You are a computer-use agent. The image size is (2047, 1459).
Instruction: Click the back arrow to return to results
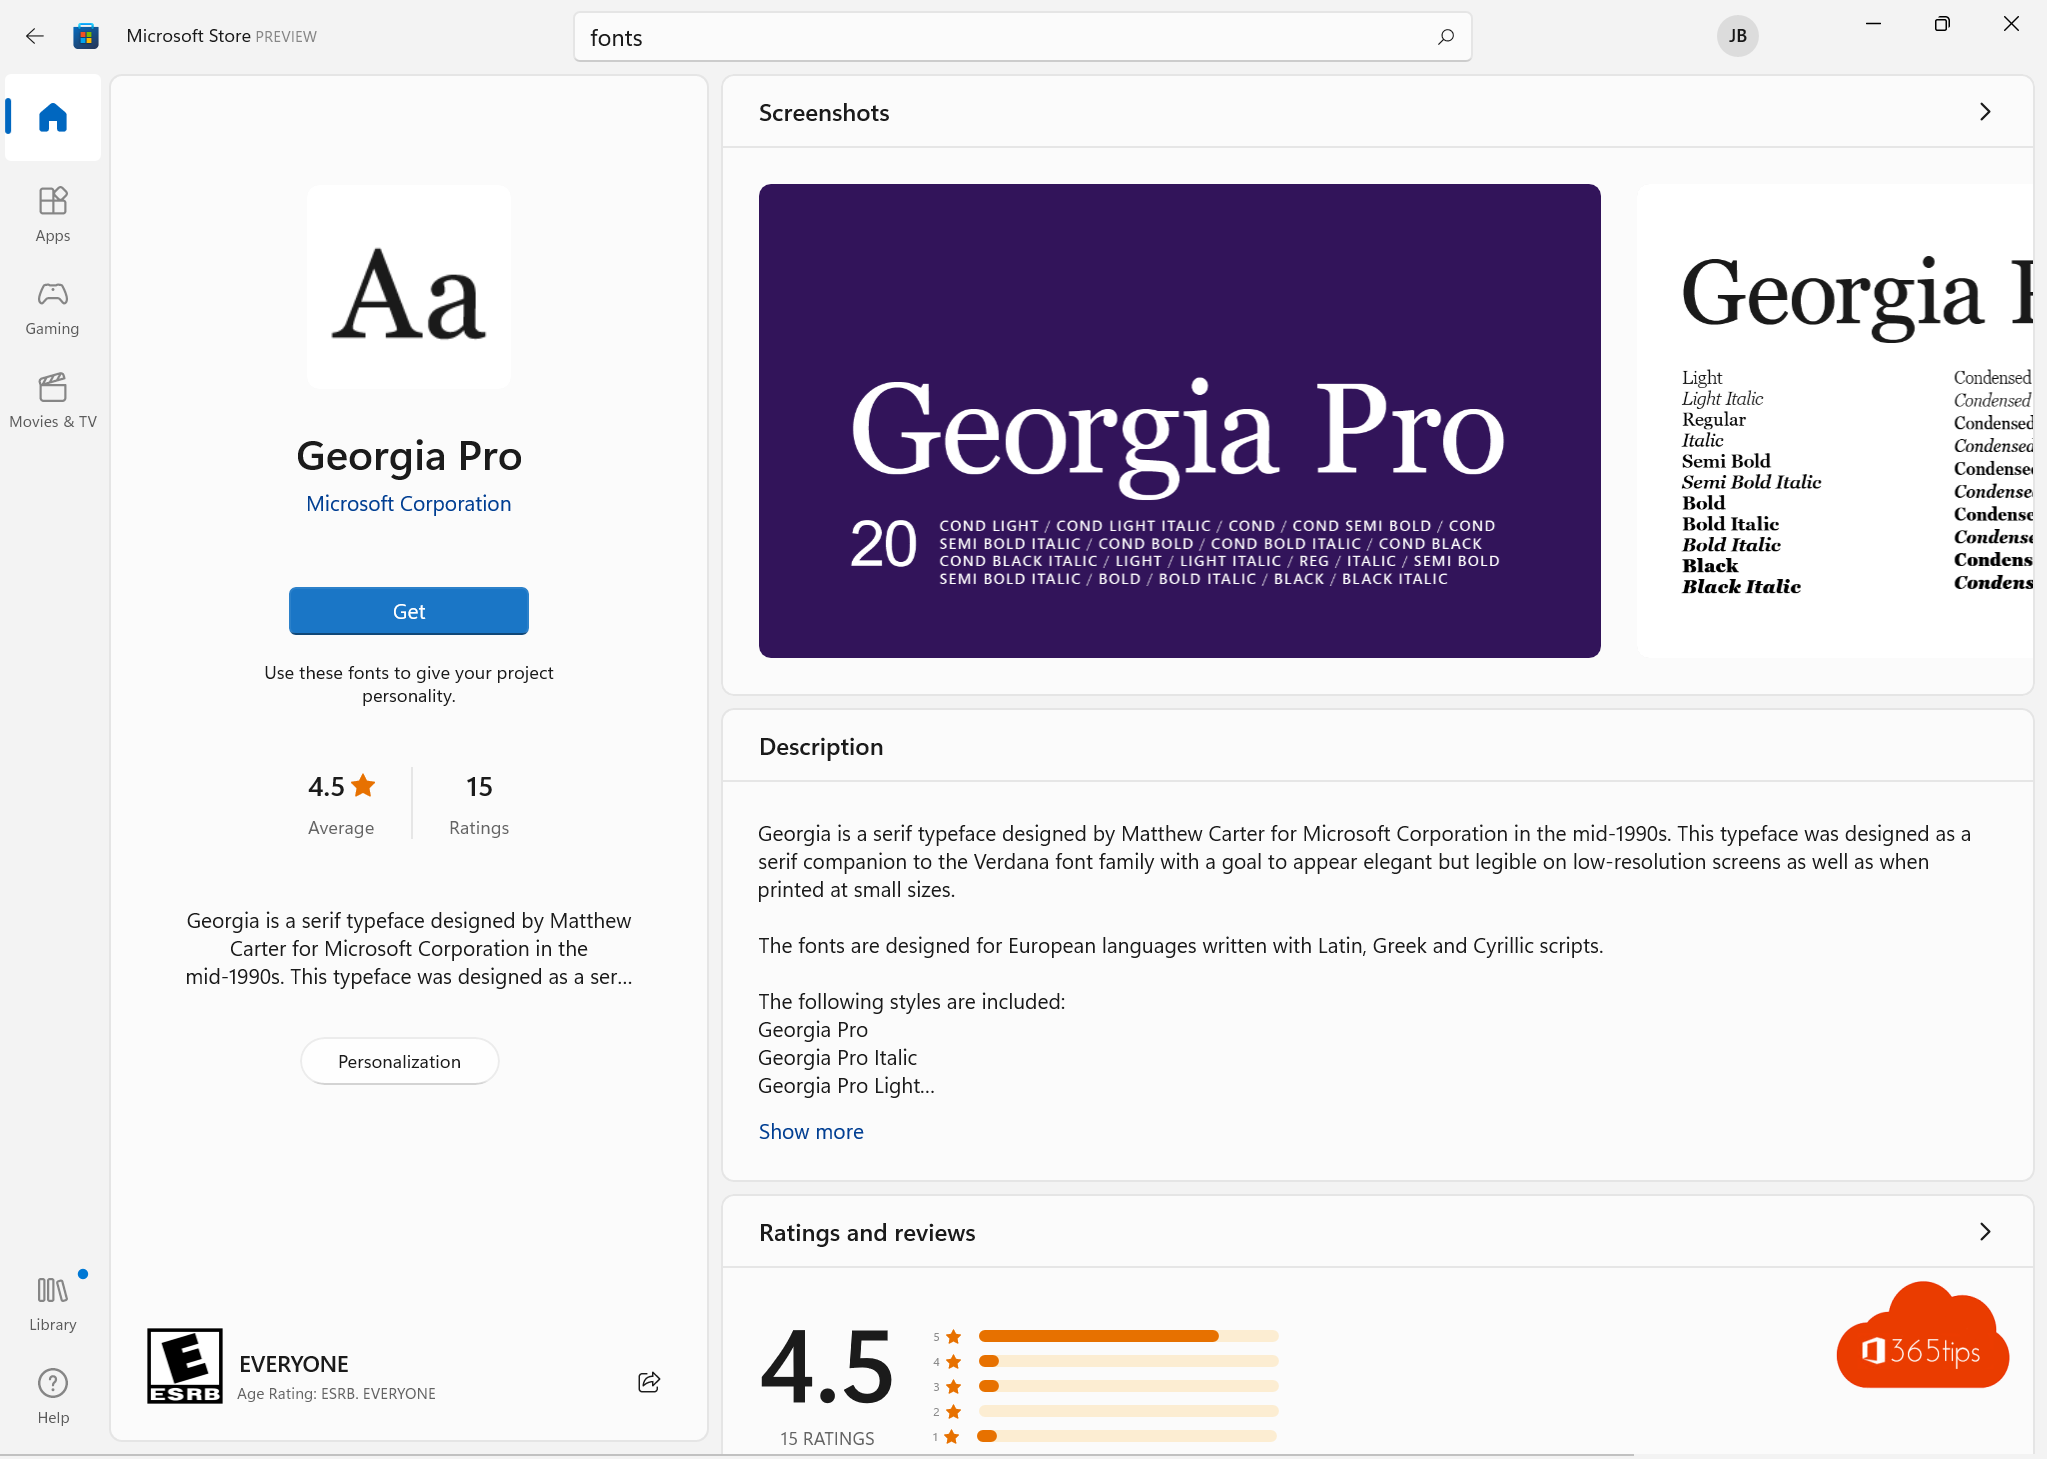pyautogui.click(x=35, y=35)
